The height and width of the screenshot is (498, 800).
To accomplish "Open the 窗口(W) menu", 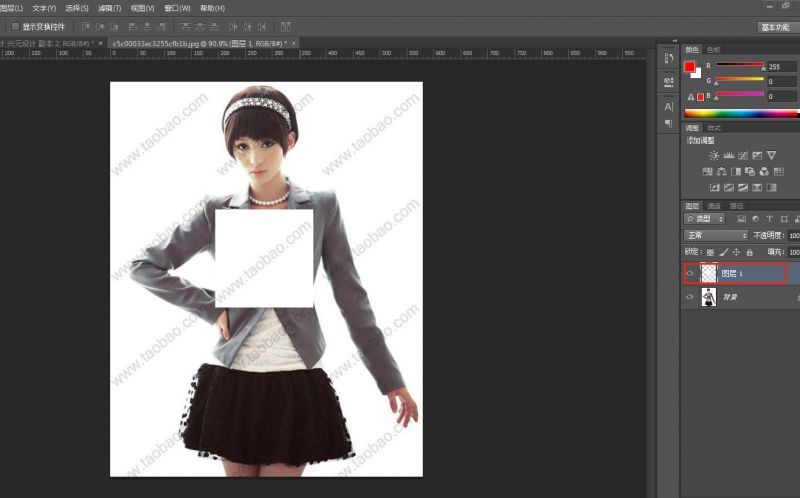I will coord(178,8).
